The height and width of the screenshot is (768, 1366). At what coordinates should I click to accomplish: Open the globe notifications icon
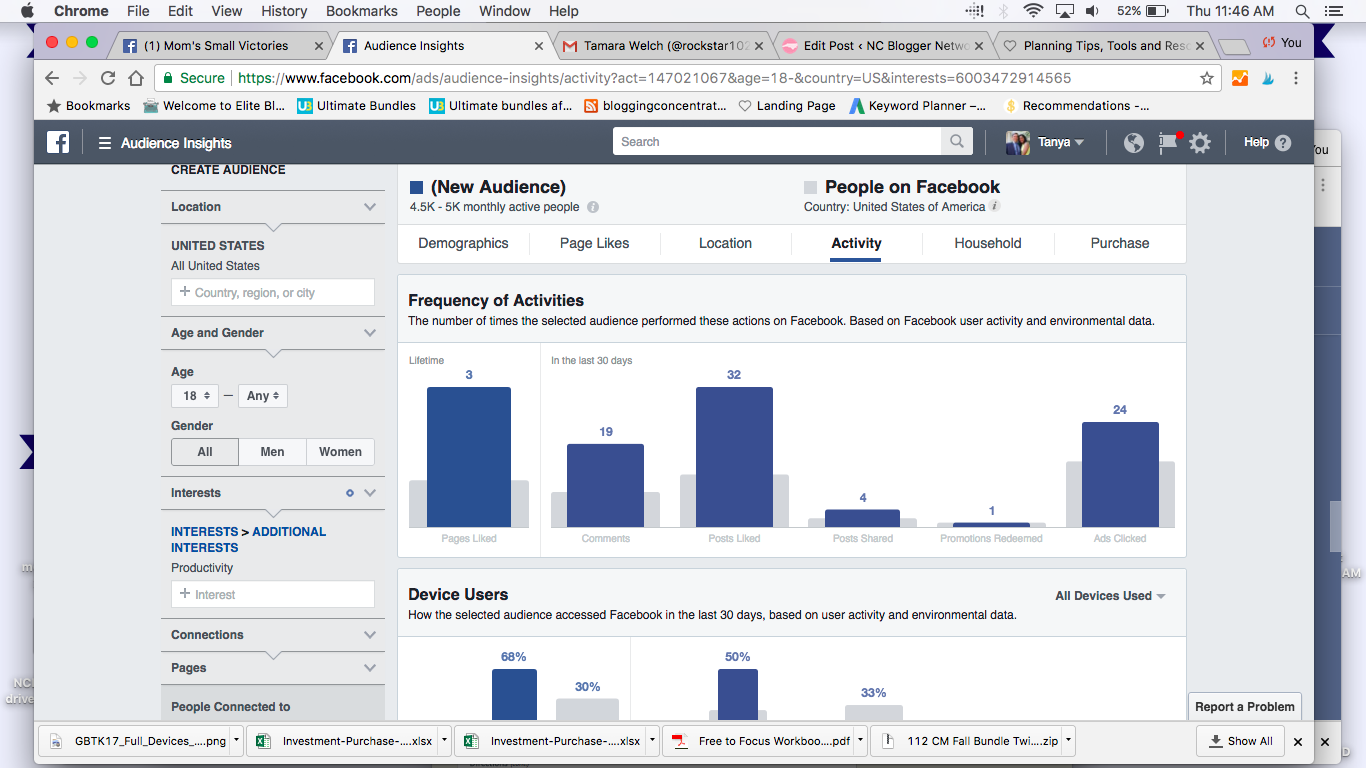click(1133, 143)
